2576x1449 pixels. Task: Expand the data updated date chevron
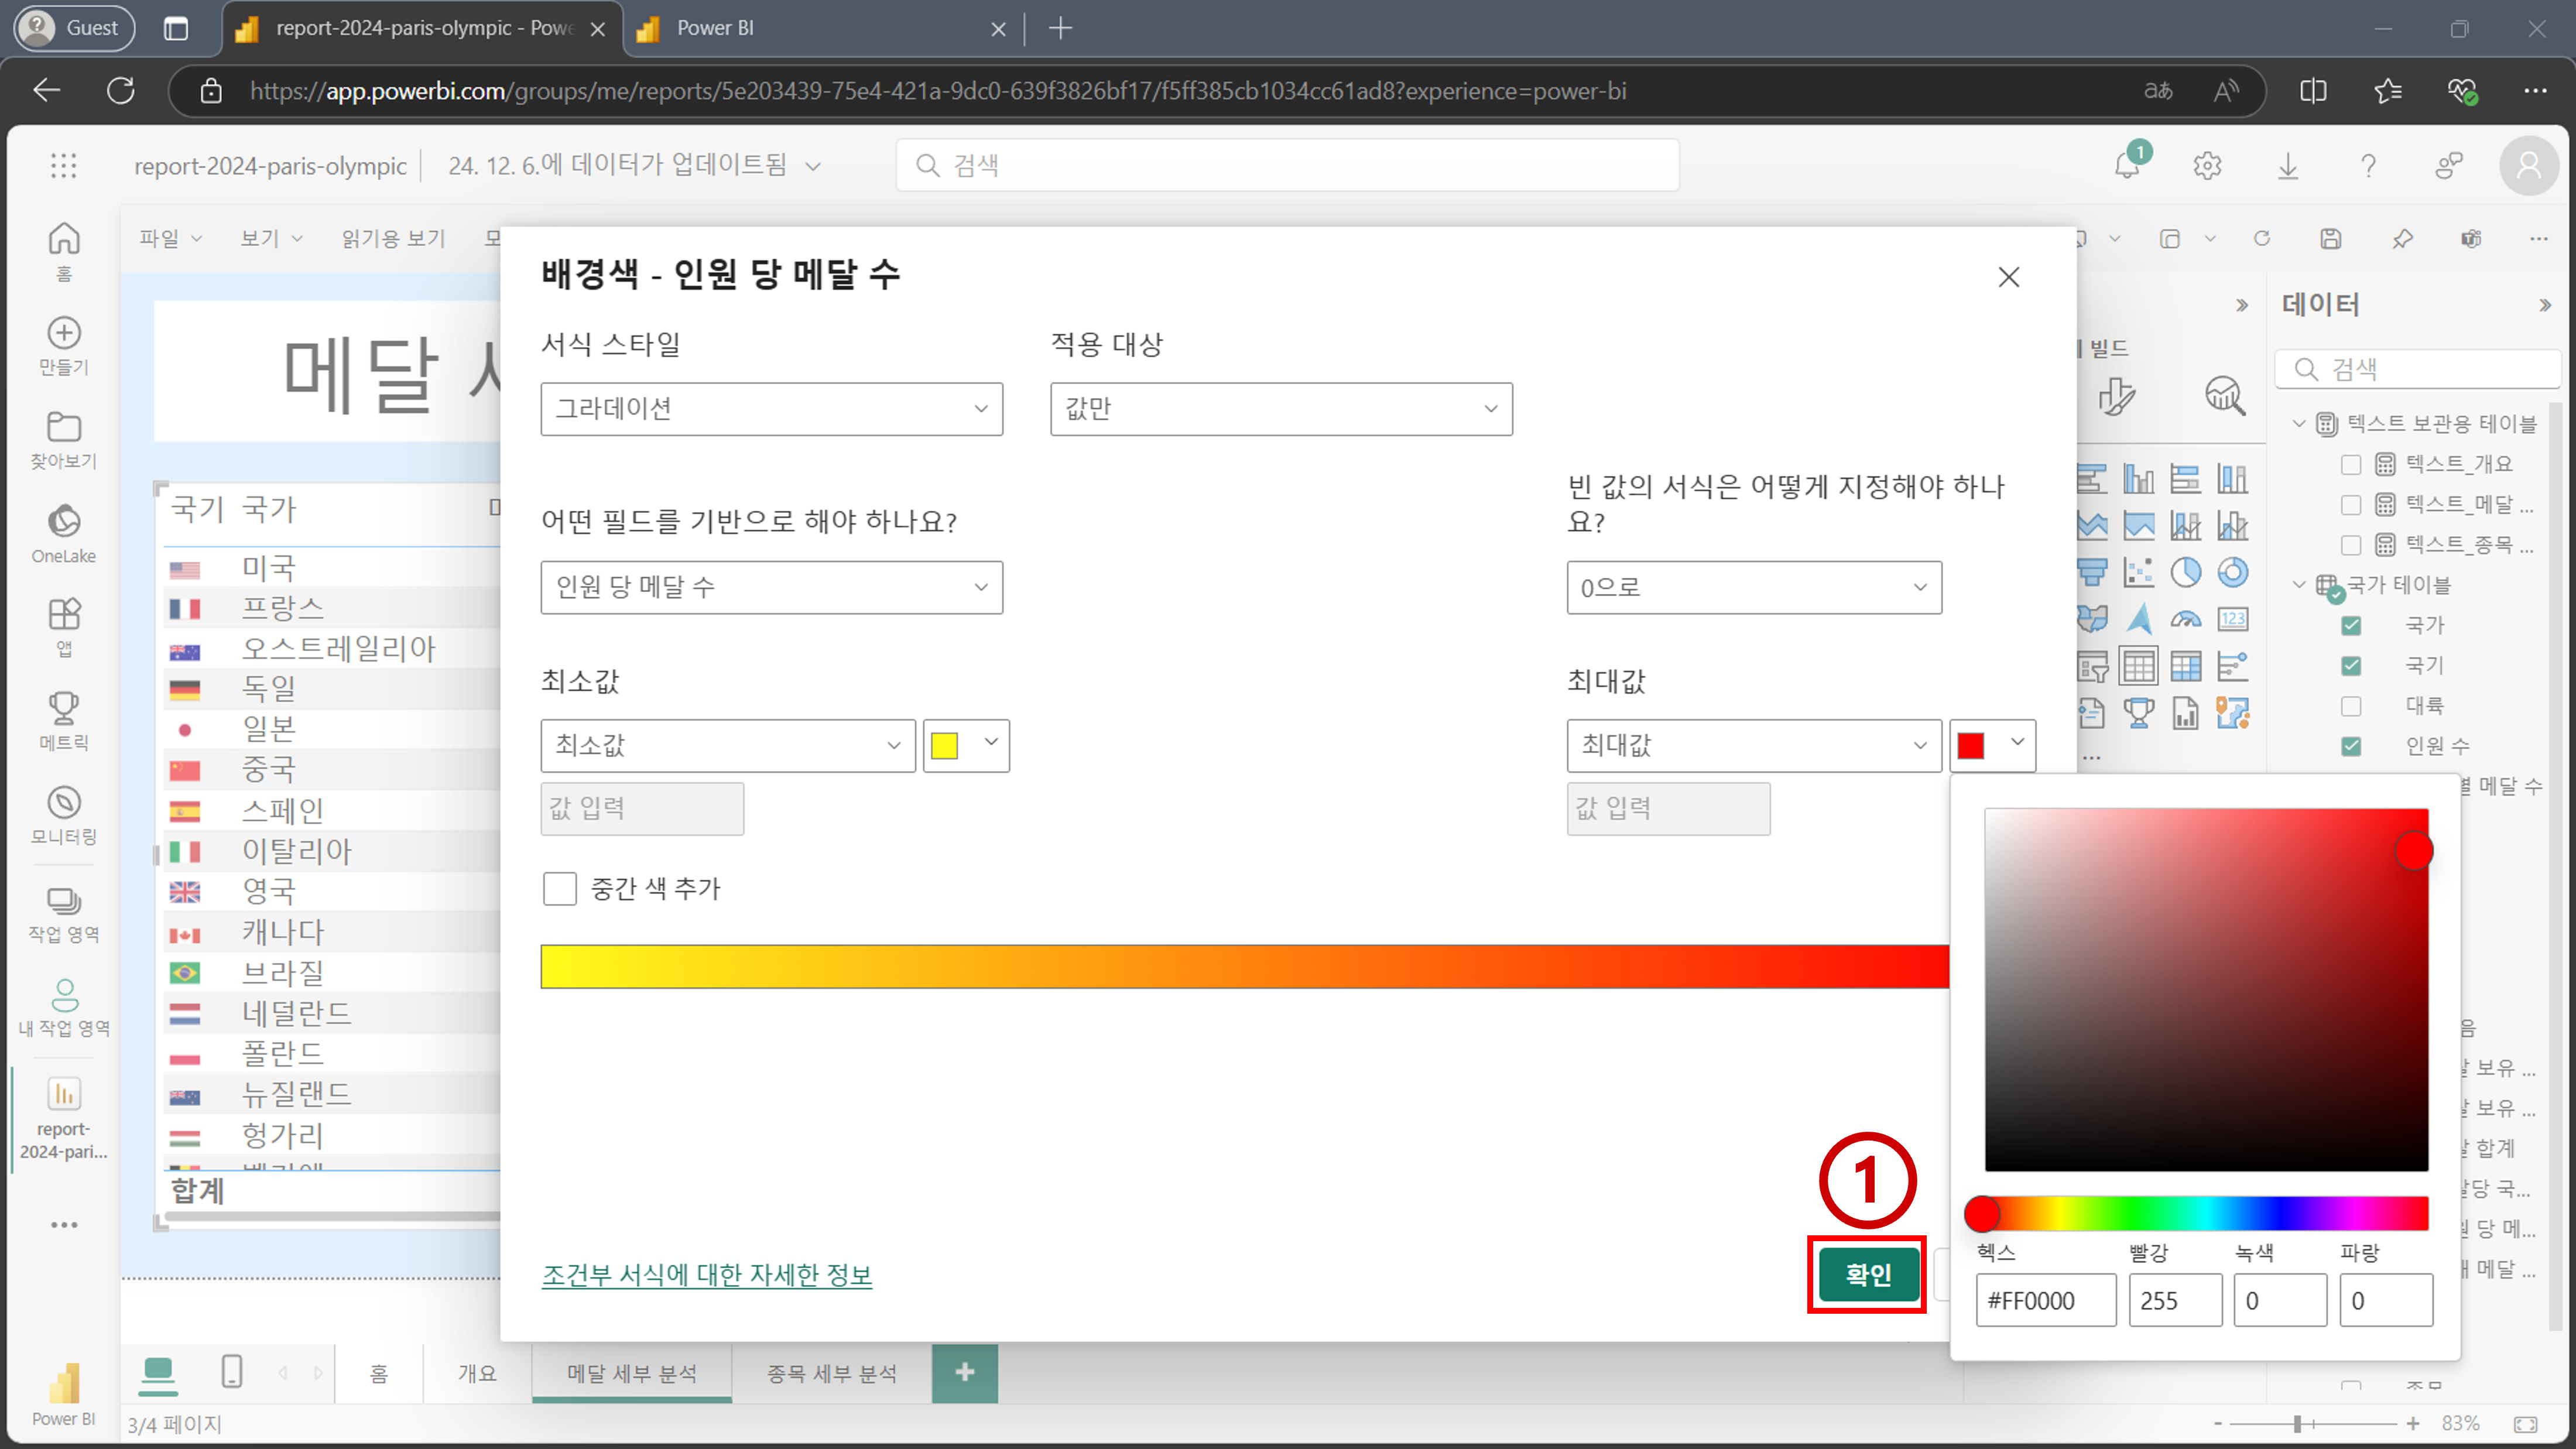coord(814,166)
